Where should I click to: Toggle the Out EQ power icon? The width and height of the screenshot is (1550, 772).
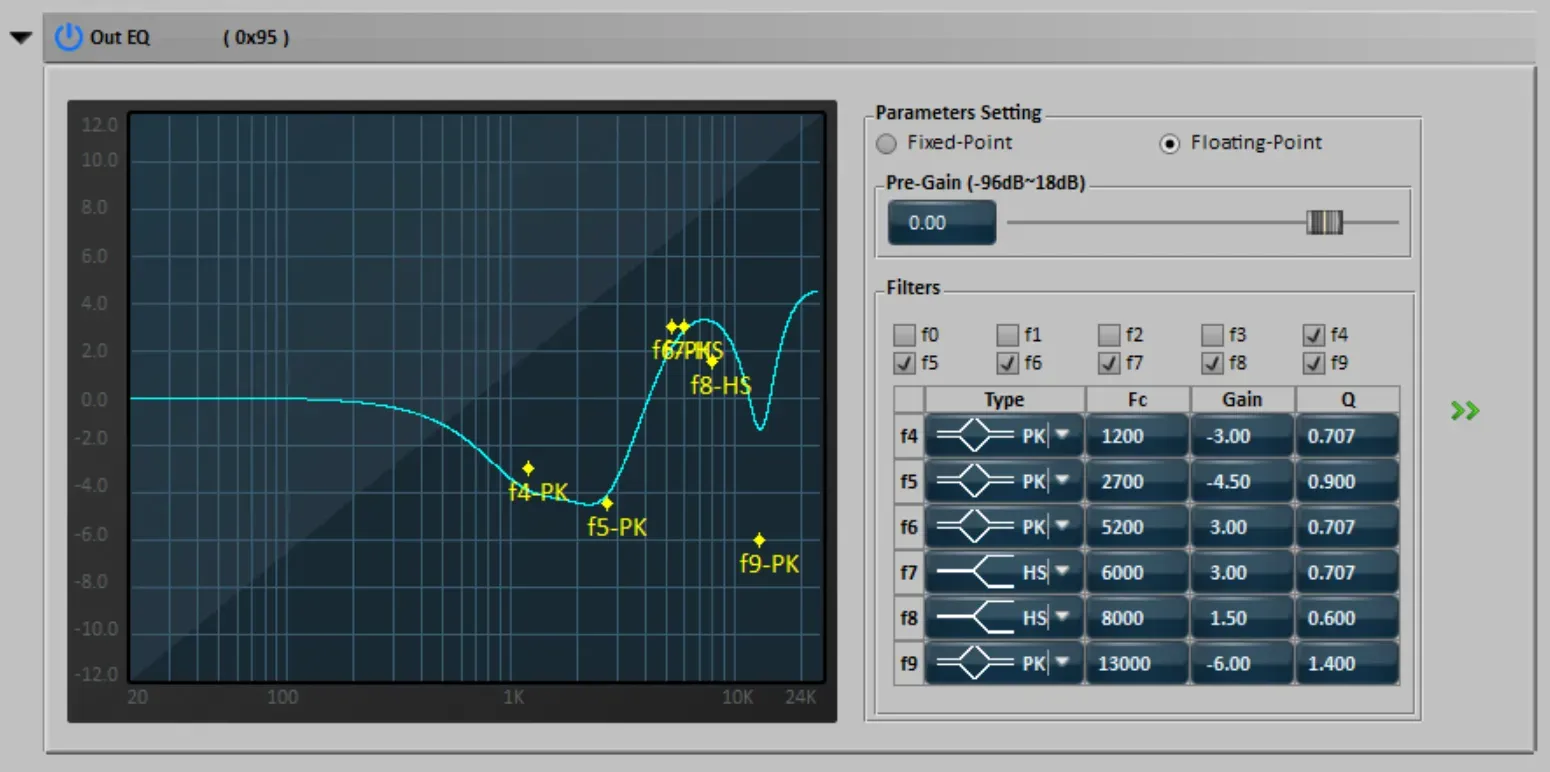coord(68,38)
